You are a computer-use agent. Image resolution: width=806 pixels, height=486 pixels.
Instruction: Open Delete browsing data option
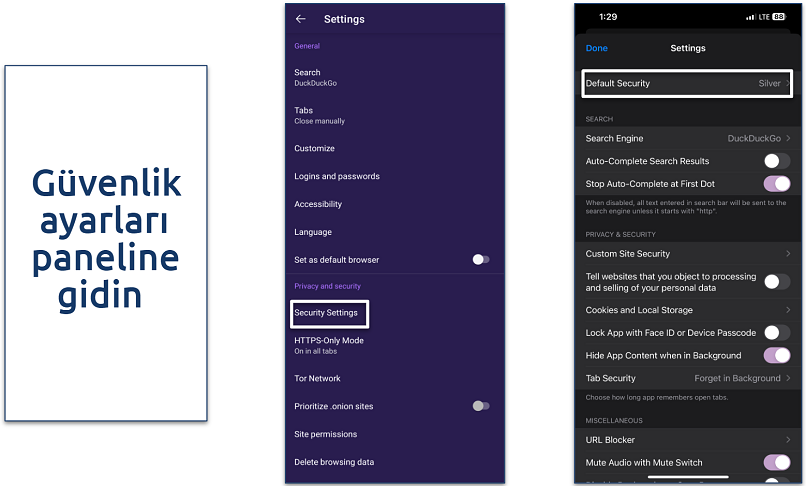coord(333,462)
